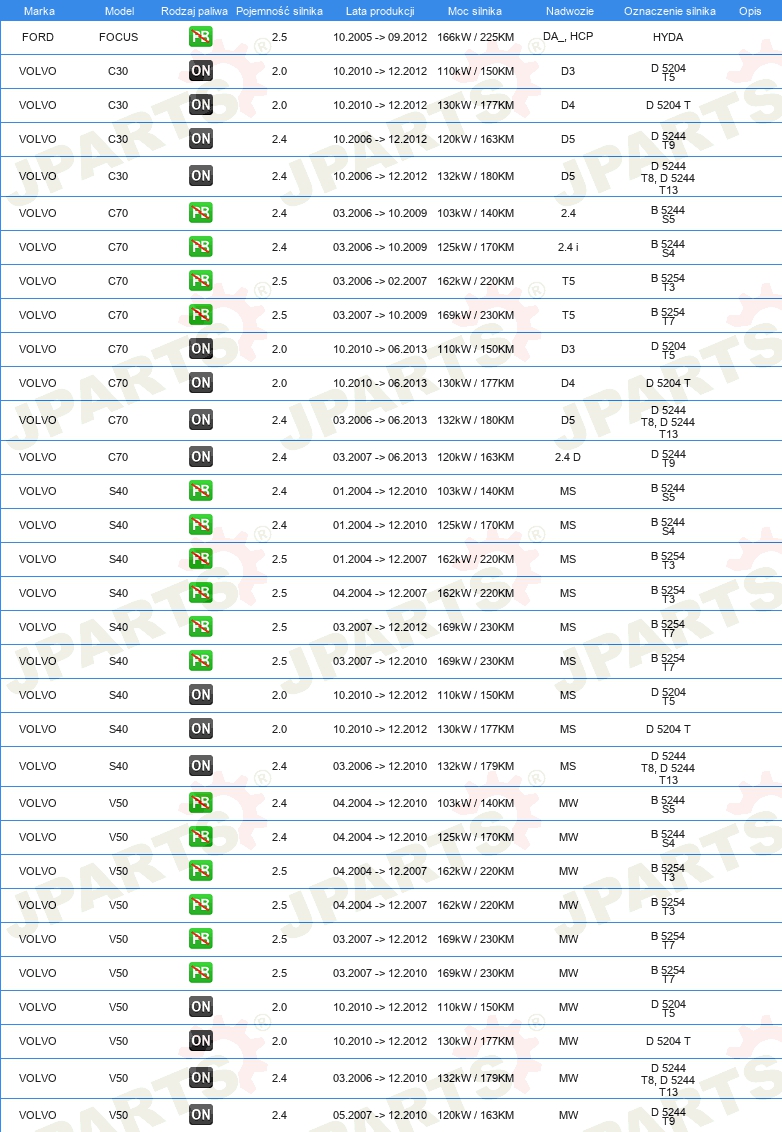This screenshot has height=1132, width=782.
Task: Click the petrol icon for Volvo C70 169kW/230KM
Action: pos(201,315)
